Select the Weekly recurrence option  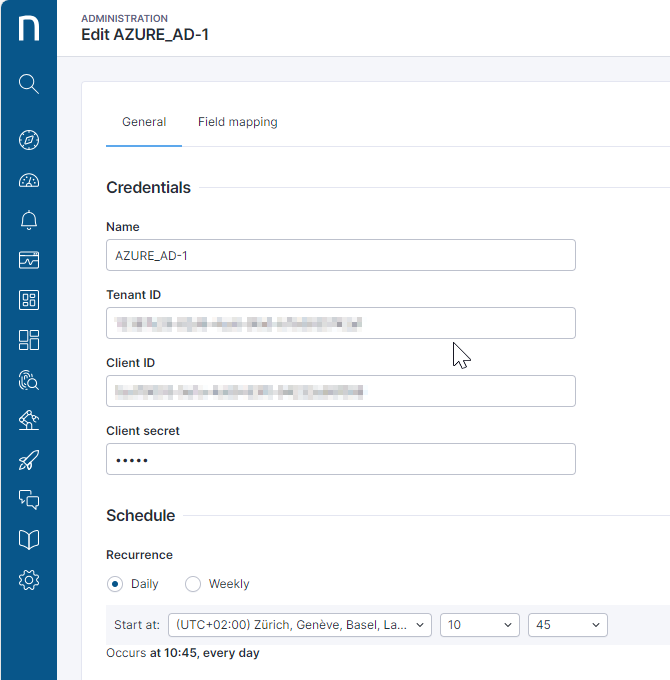(193, 584)
